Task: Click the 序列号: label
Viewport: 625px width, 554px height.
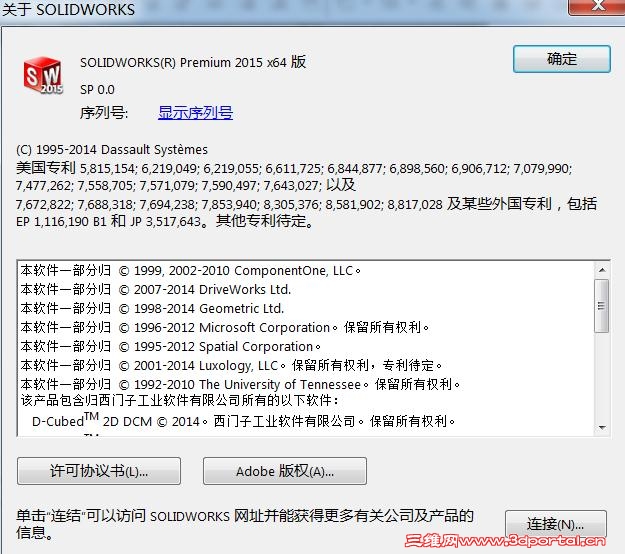Action: point(104,113)
